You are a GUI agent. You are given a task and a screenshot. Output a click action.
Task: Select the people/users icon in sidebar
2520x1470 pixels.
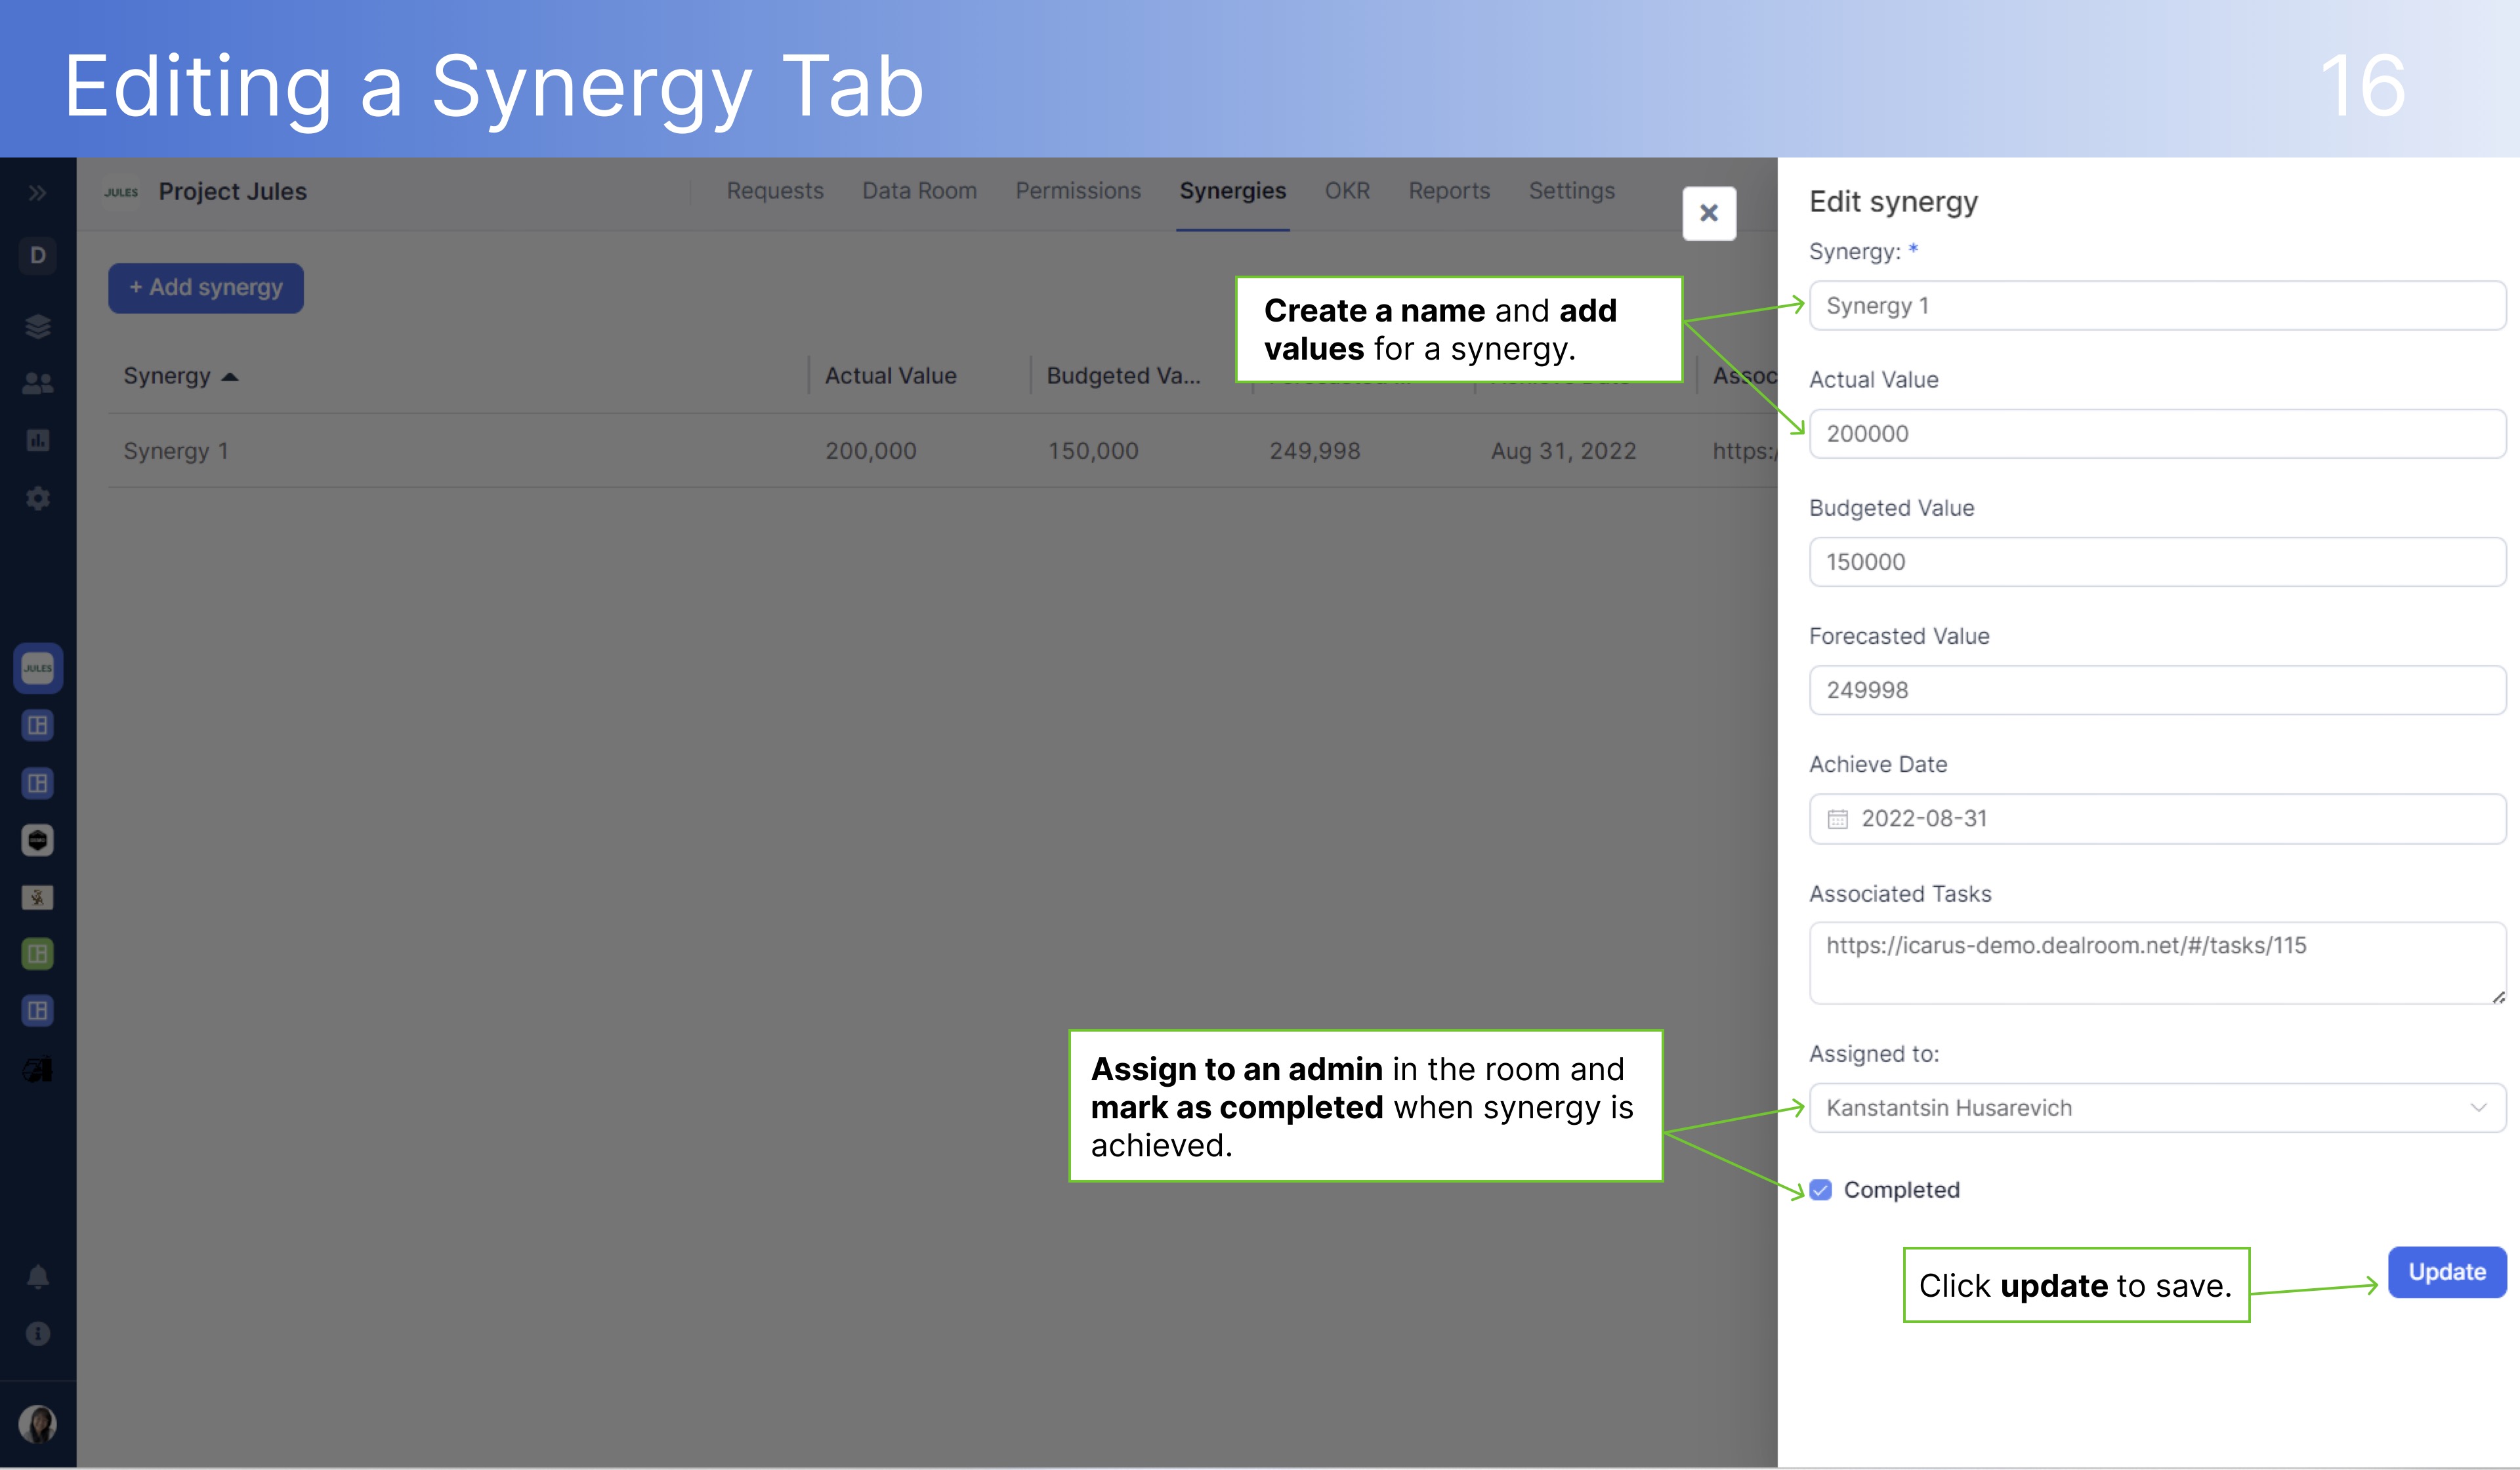coord(37,382)
